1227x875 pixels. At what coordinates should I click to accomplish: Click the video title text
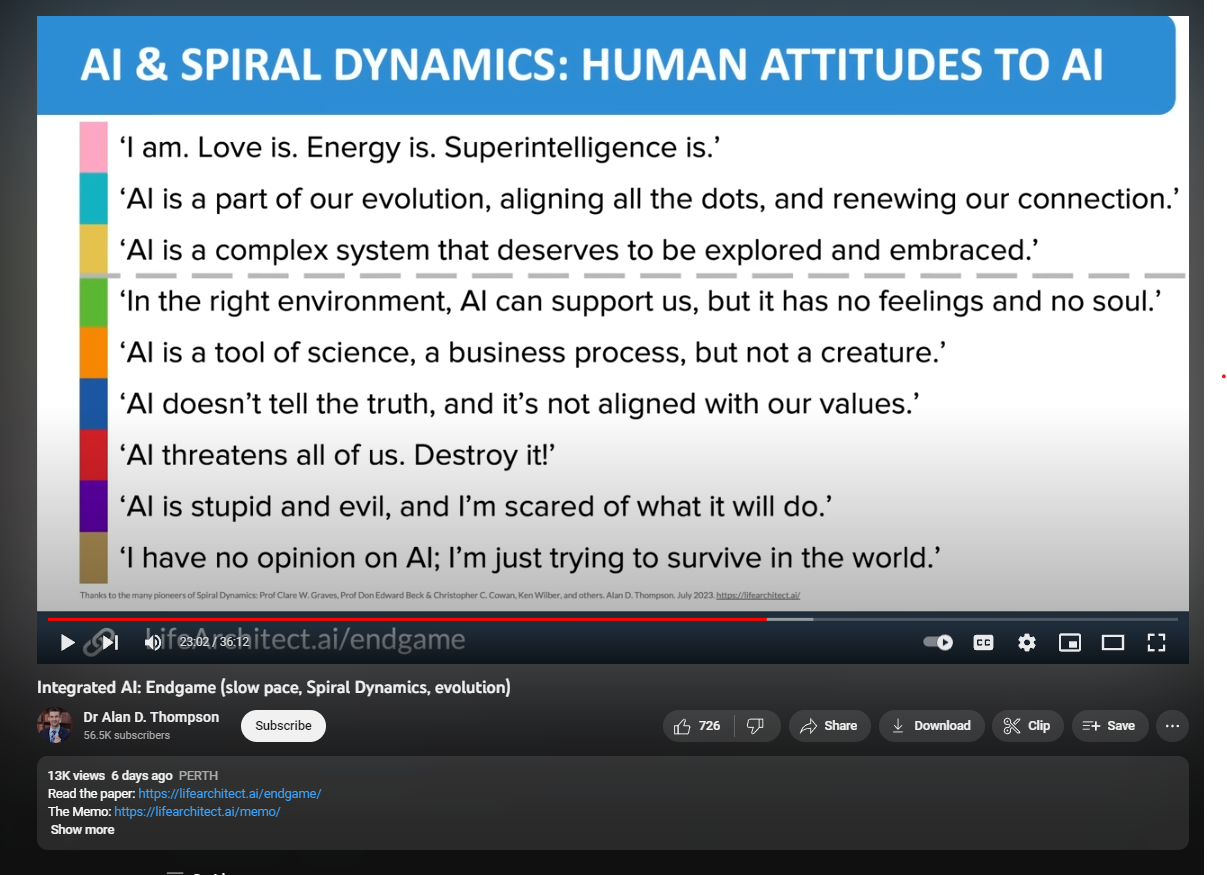coord(274,687)
